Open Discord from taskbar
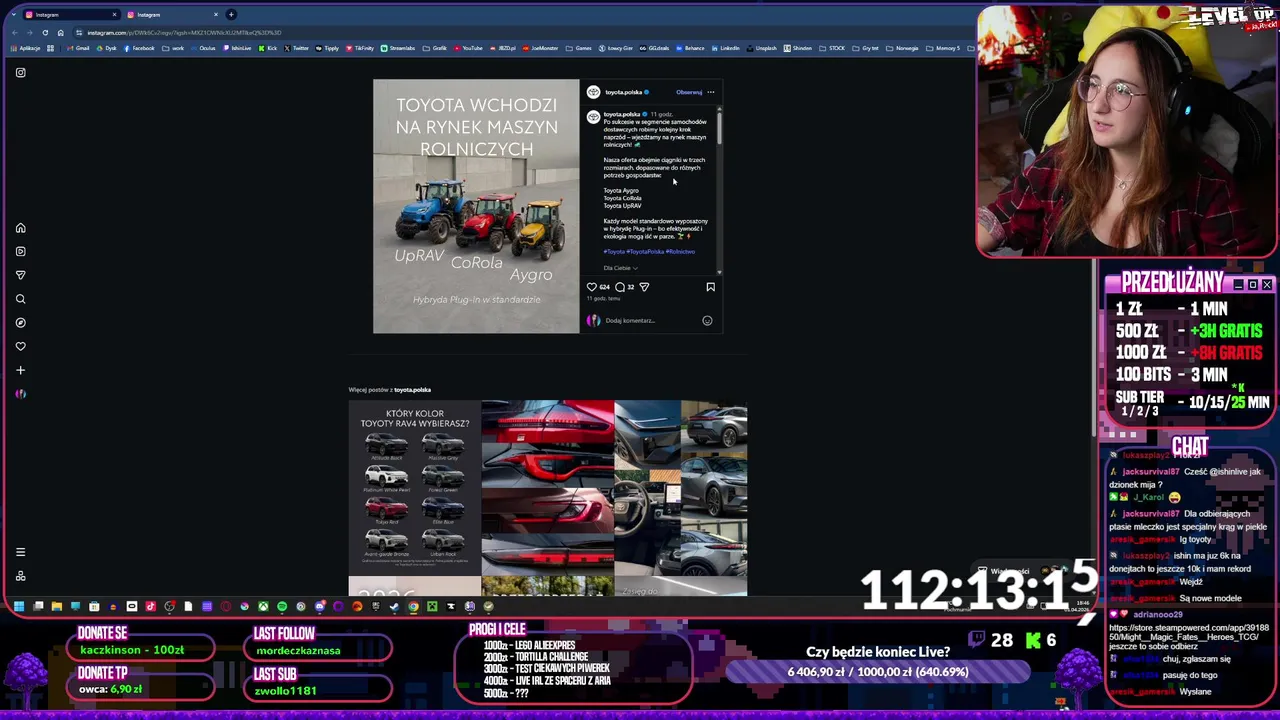 pyautogui.click(x=320, y=606)
